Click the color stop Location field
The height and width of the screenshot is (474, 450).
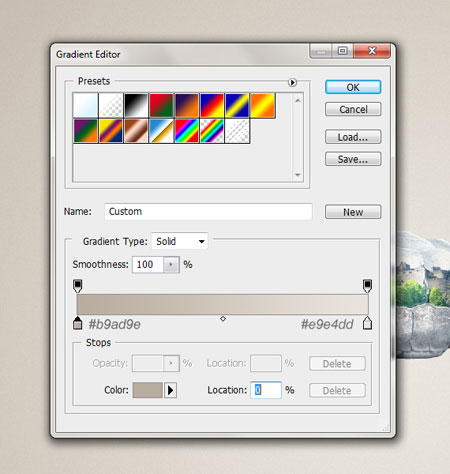click(x=266, y=390)
